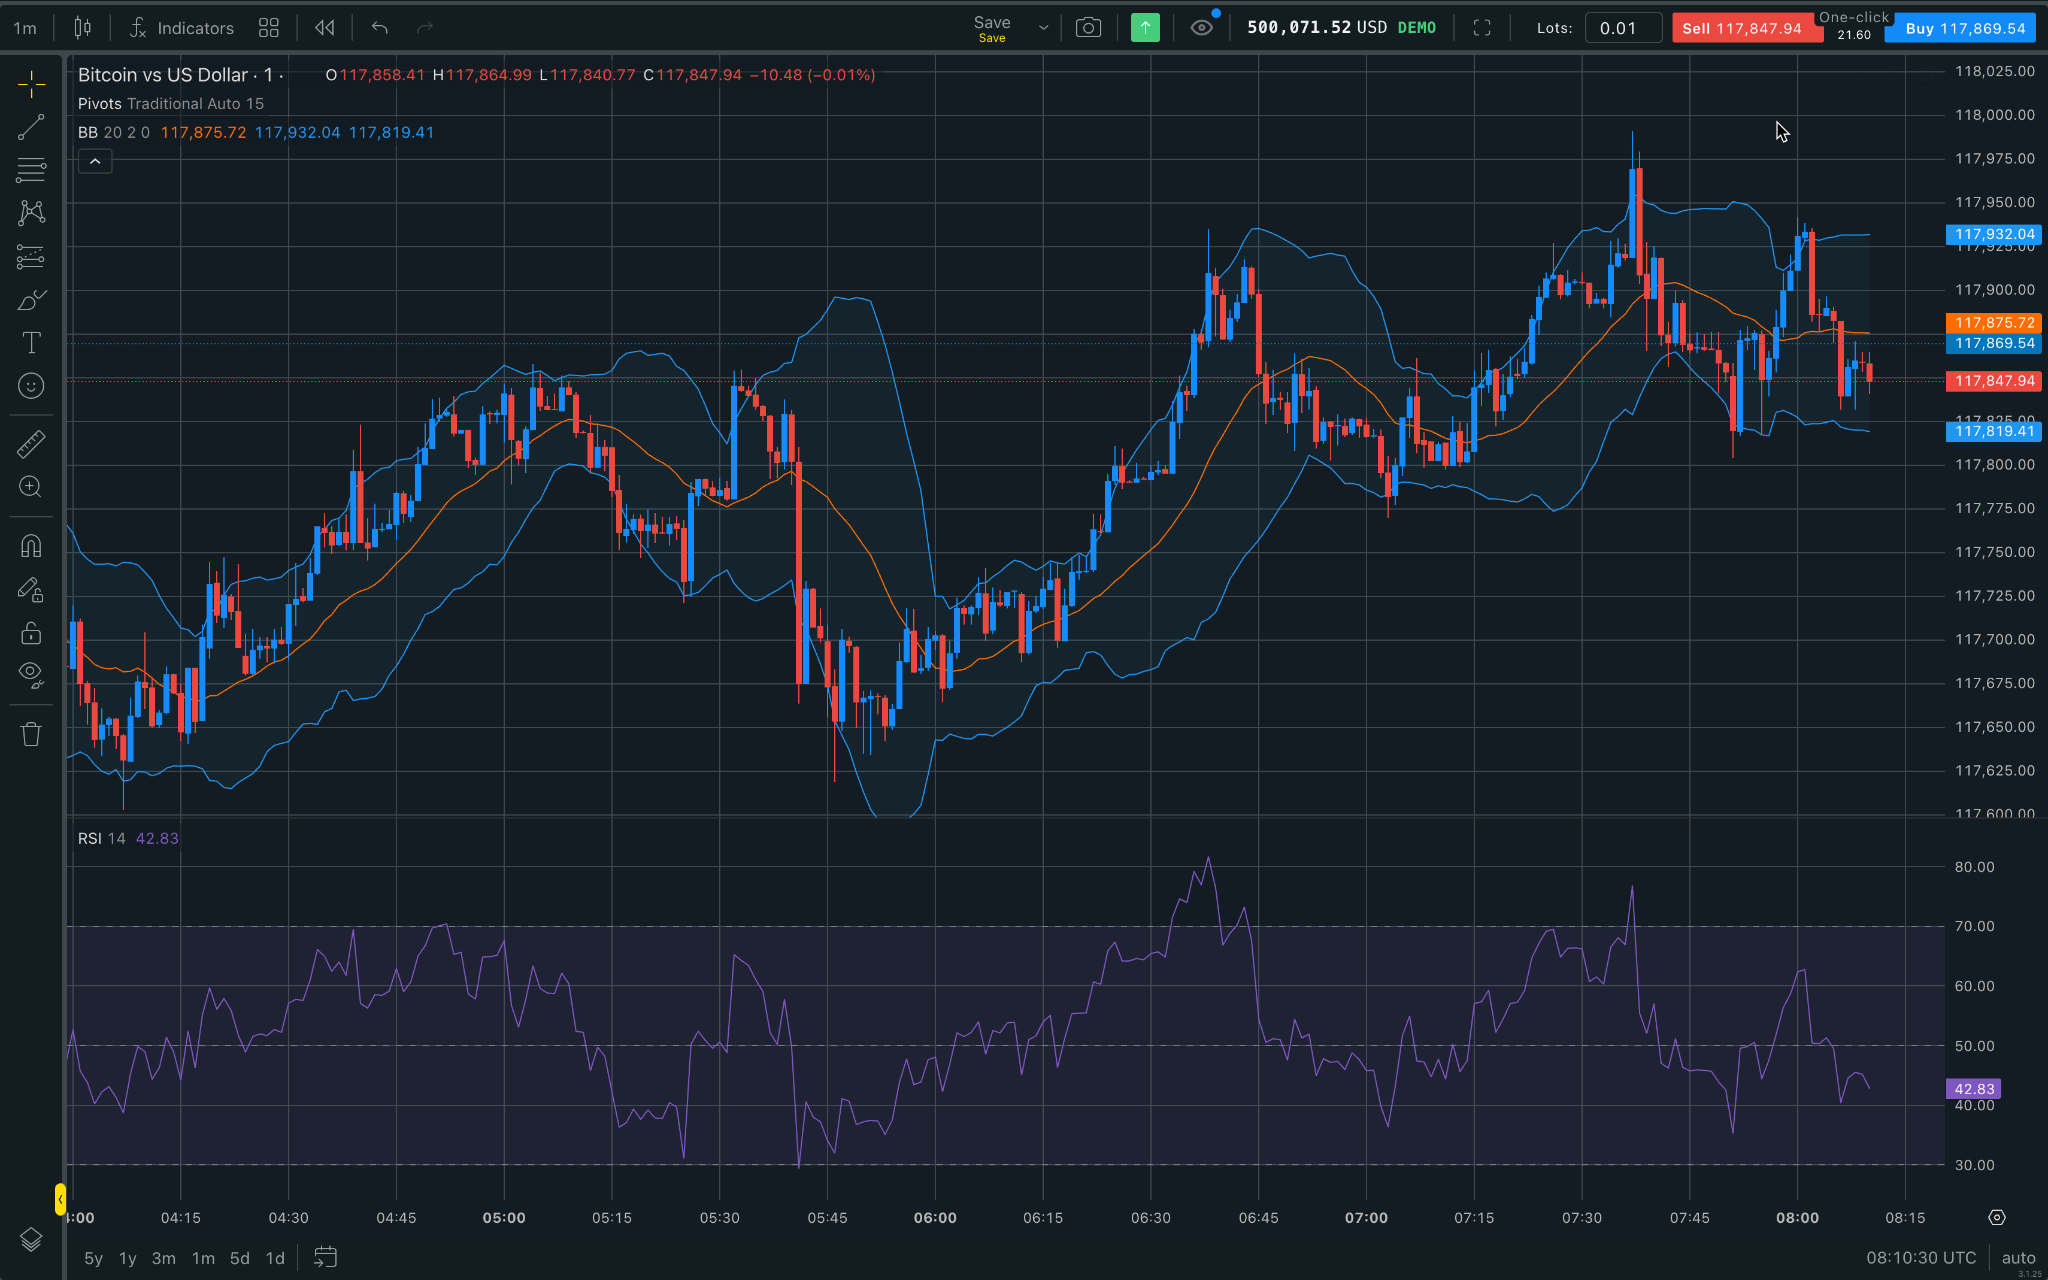This screenshot has height=1280, width=2048.
Task: Click the orange 117,875.72 BB basis label
Action: (x=1994, y=323)
